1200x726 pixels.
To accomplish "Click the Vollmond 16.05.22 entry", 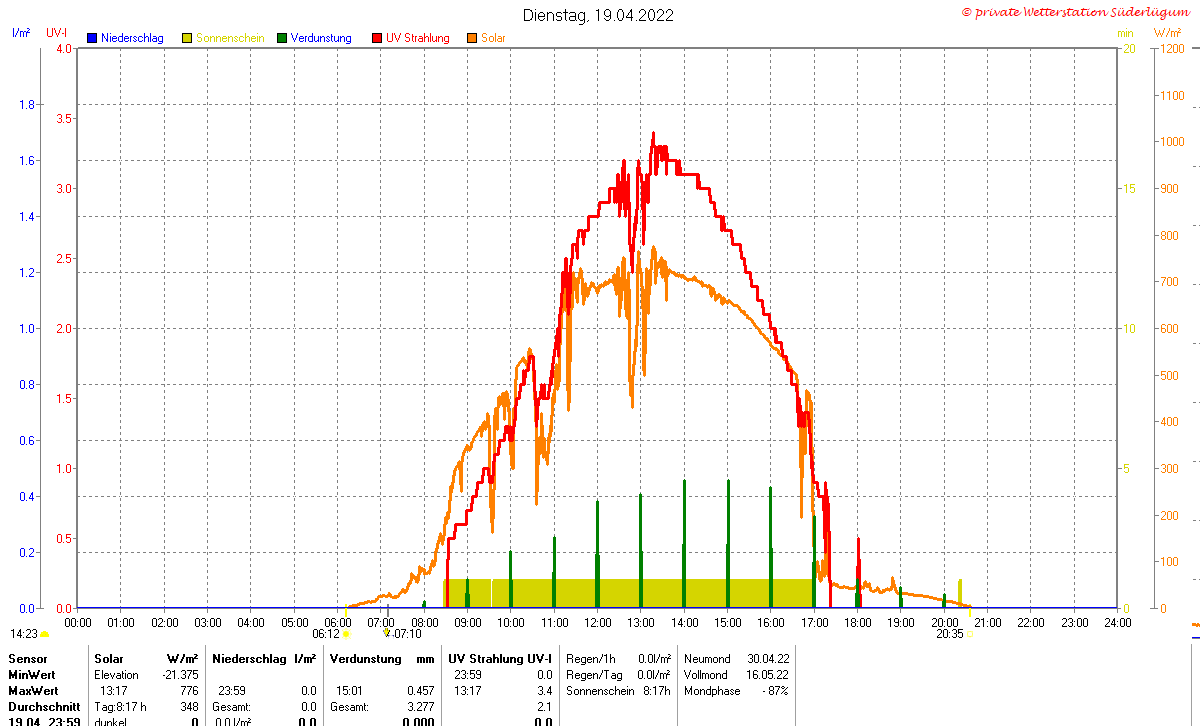I will [737, 675].
